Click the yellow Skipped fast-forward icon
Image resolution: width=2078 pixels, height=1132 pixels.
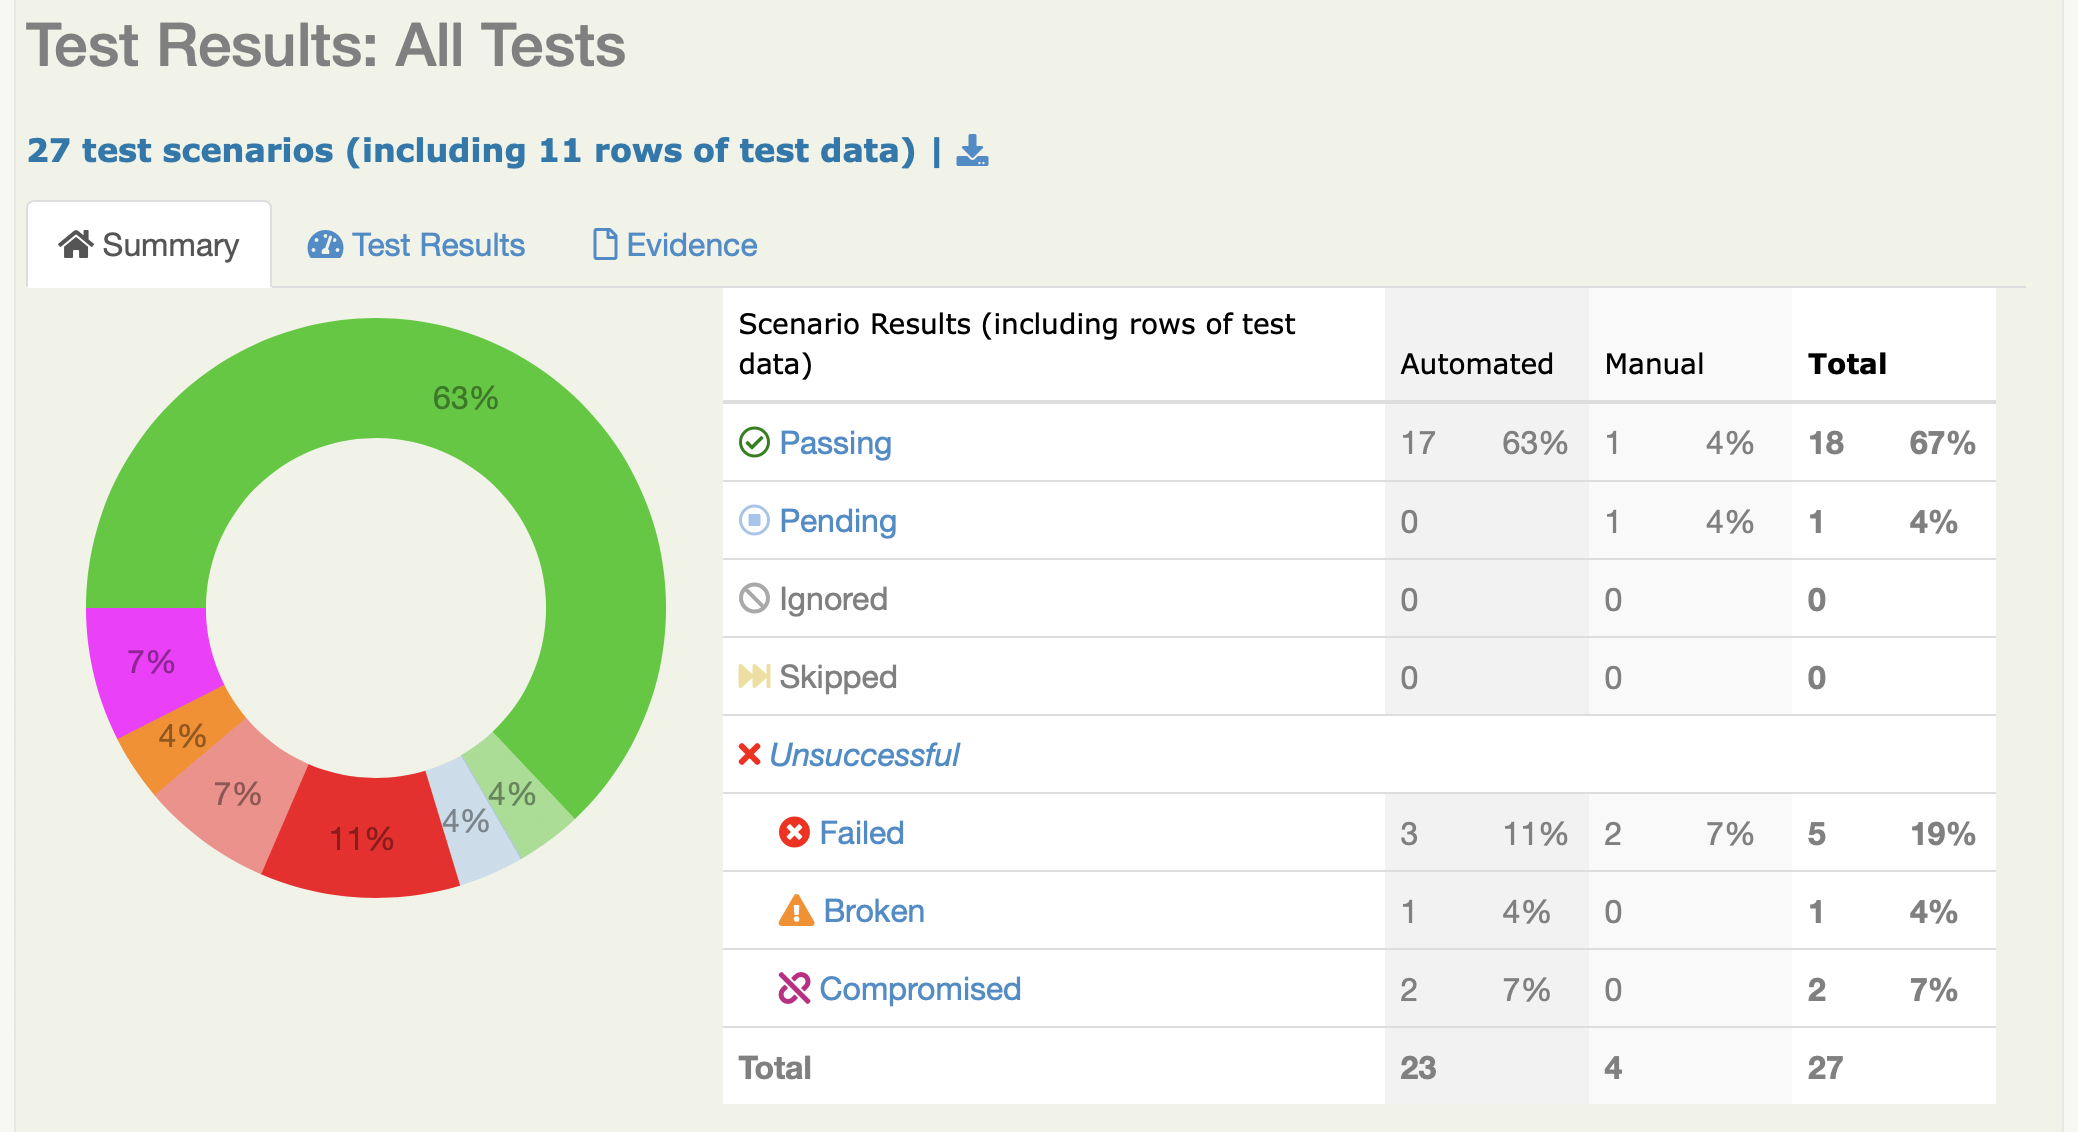coord(754,676)
